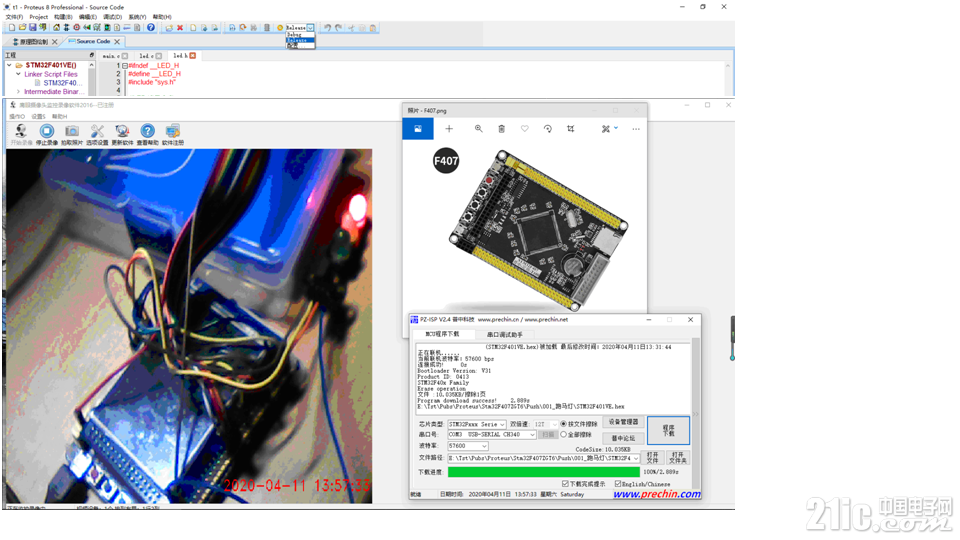960x540 pixels.
Task: Click the crop icon in Photos toolbar
Action: (571, 129)
